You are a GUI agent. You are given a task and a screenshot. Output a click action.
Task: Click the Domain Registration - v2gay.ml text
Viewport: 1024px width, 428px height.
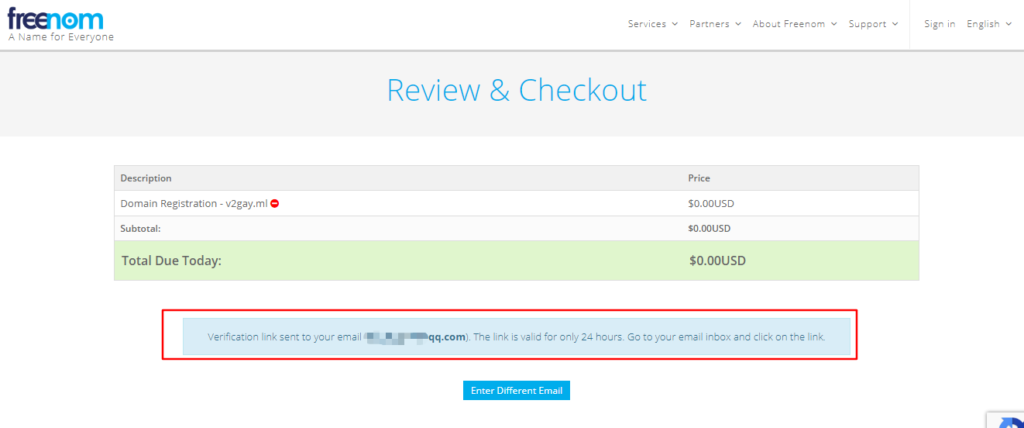pos(194,203)
